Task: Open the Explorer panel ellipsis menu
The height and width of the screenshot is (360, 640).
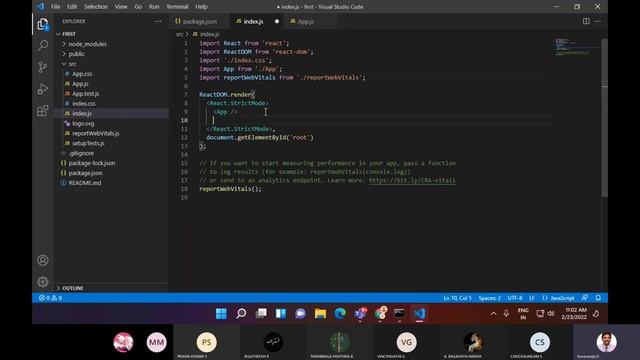Action: [158, 21]
